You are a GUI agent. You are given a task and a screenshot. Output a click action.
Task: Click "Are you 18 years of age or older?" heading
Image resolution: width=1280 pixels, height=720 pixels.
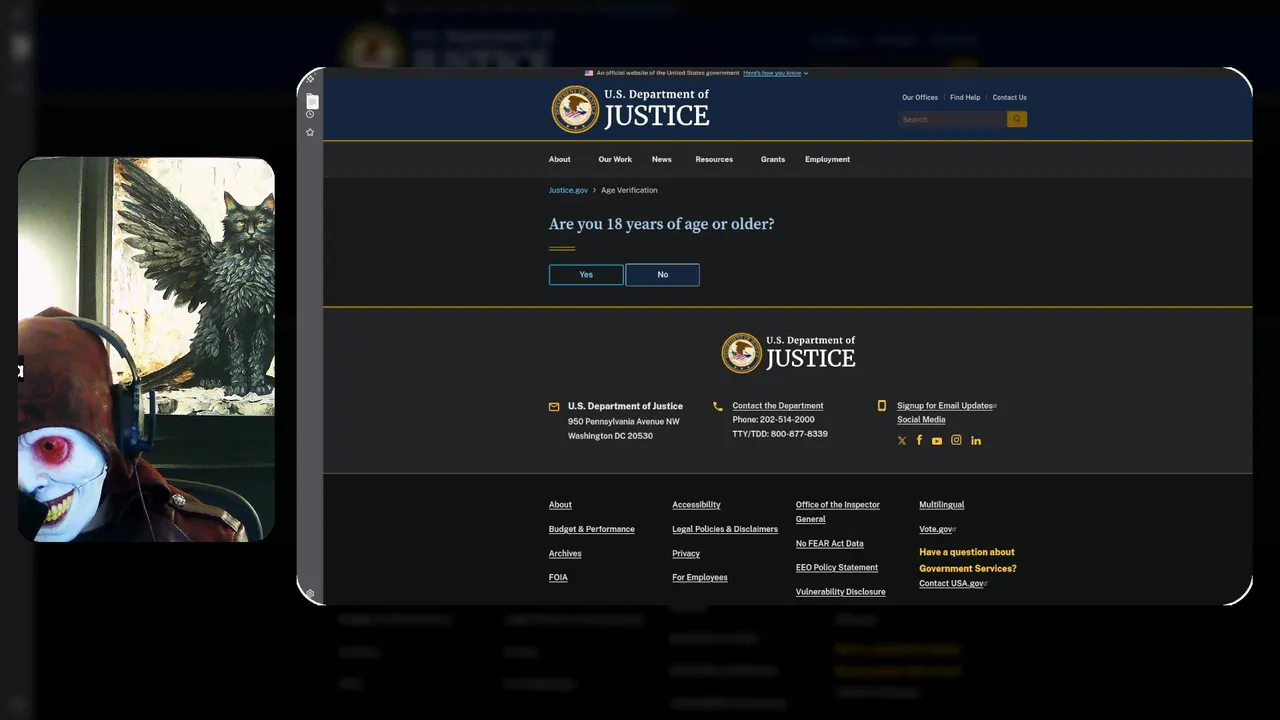pos(662,224)
